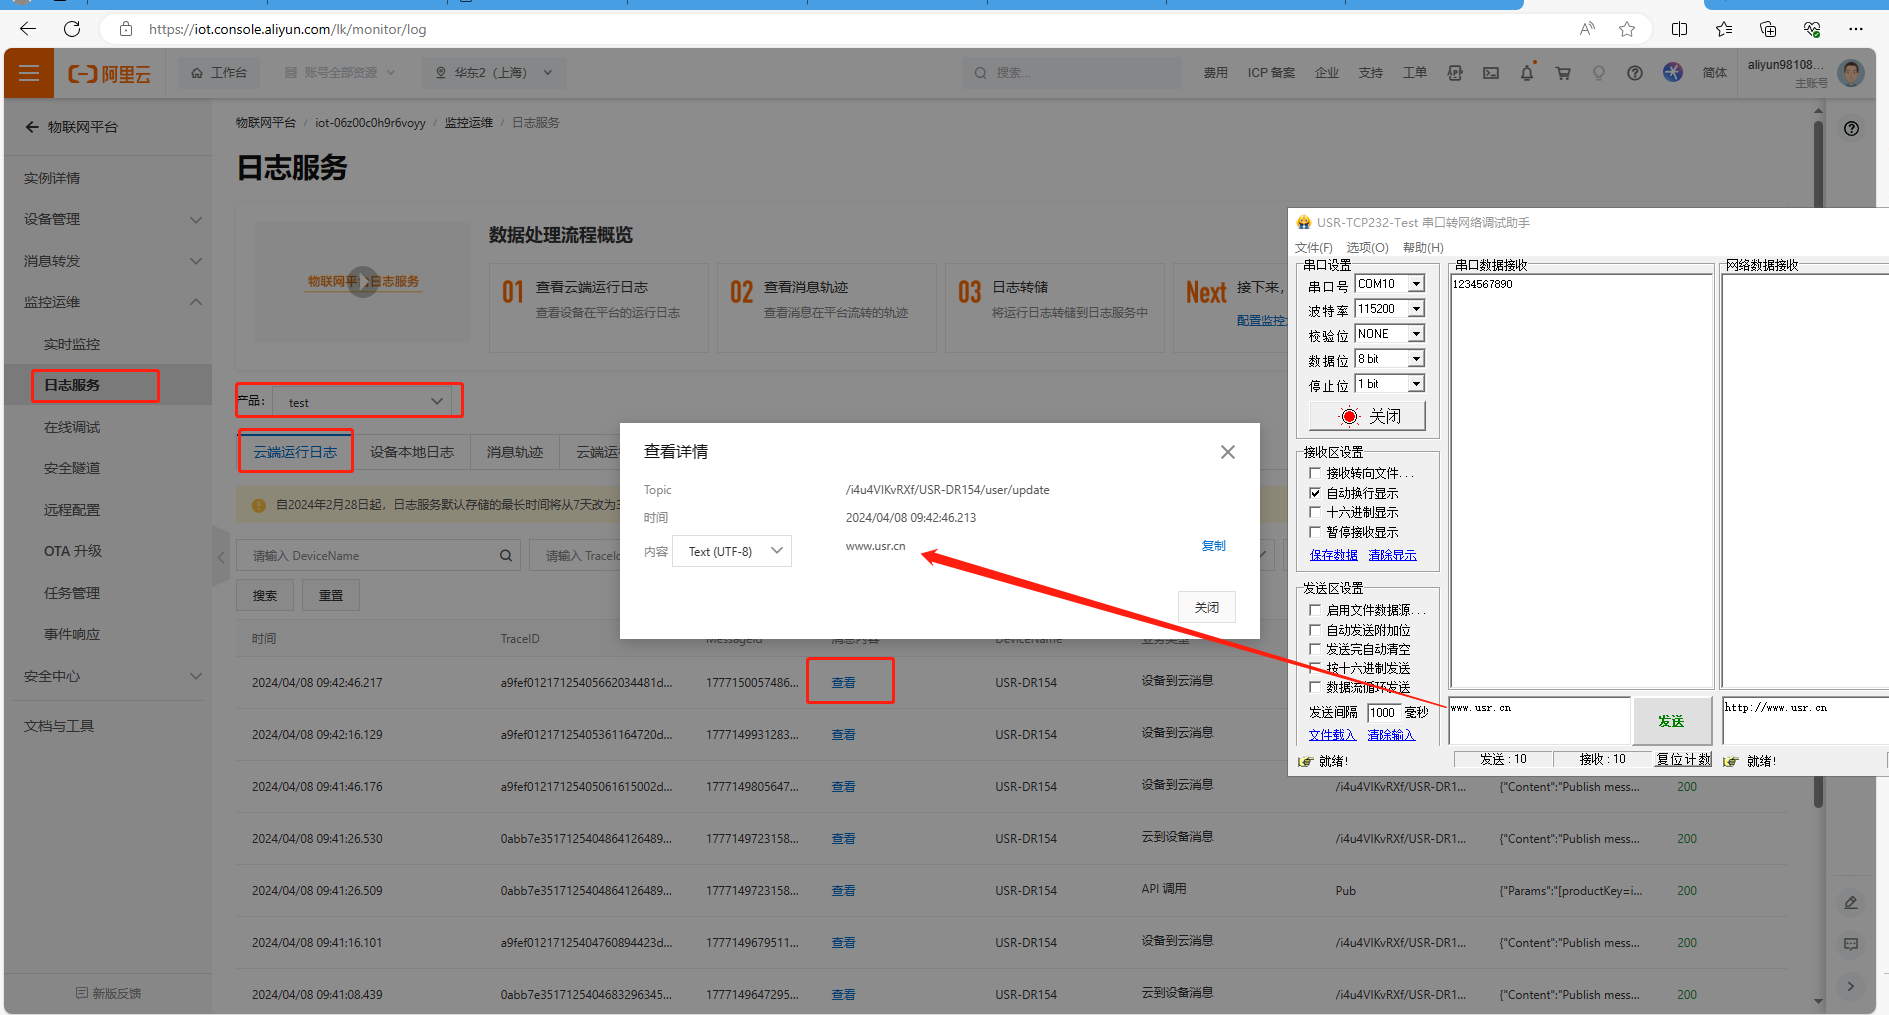Uncheck the 自动换行显示 checkbox
Viewport: 1889px width, 1015px height.
click(1315, 493)
